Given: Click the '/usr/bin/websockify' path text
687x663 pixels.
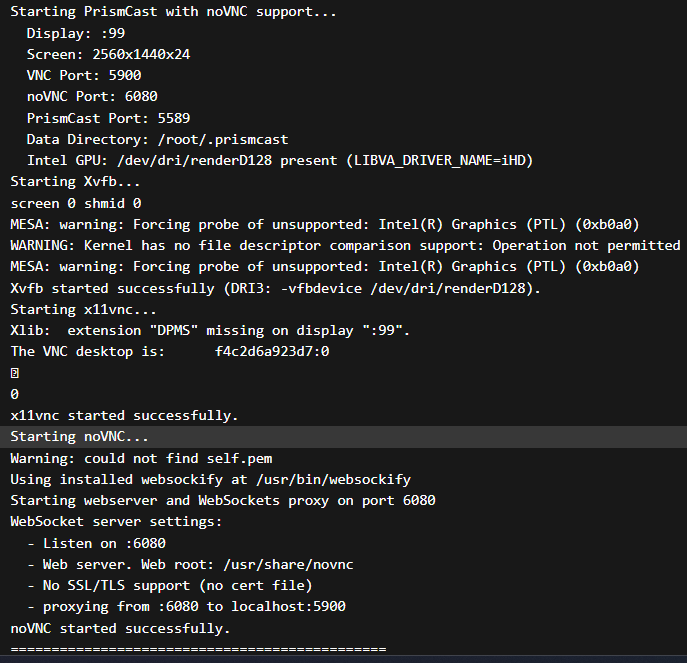Looking at the screenshot, I should coord(333,479).
